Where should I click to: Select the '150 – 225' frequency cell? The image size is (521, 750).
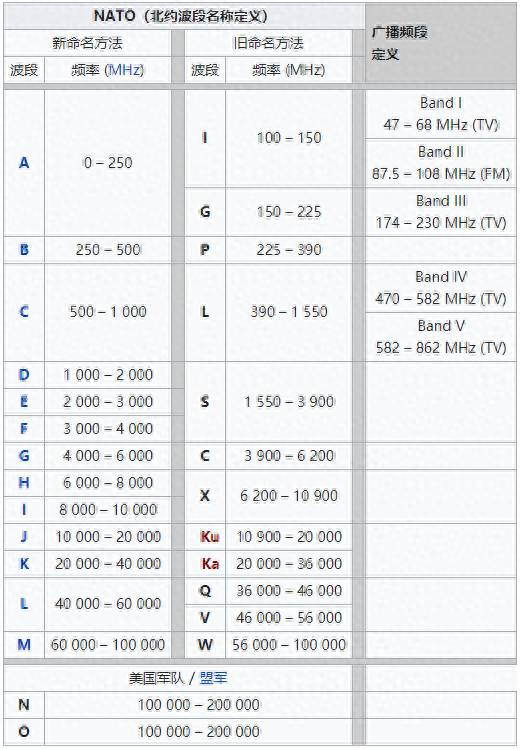click(x=289, y=212)
